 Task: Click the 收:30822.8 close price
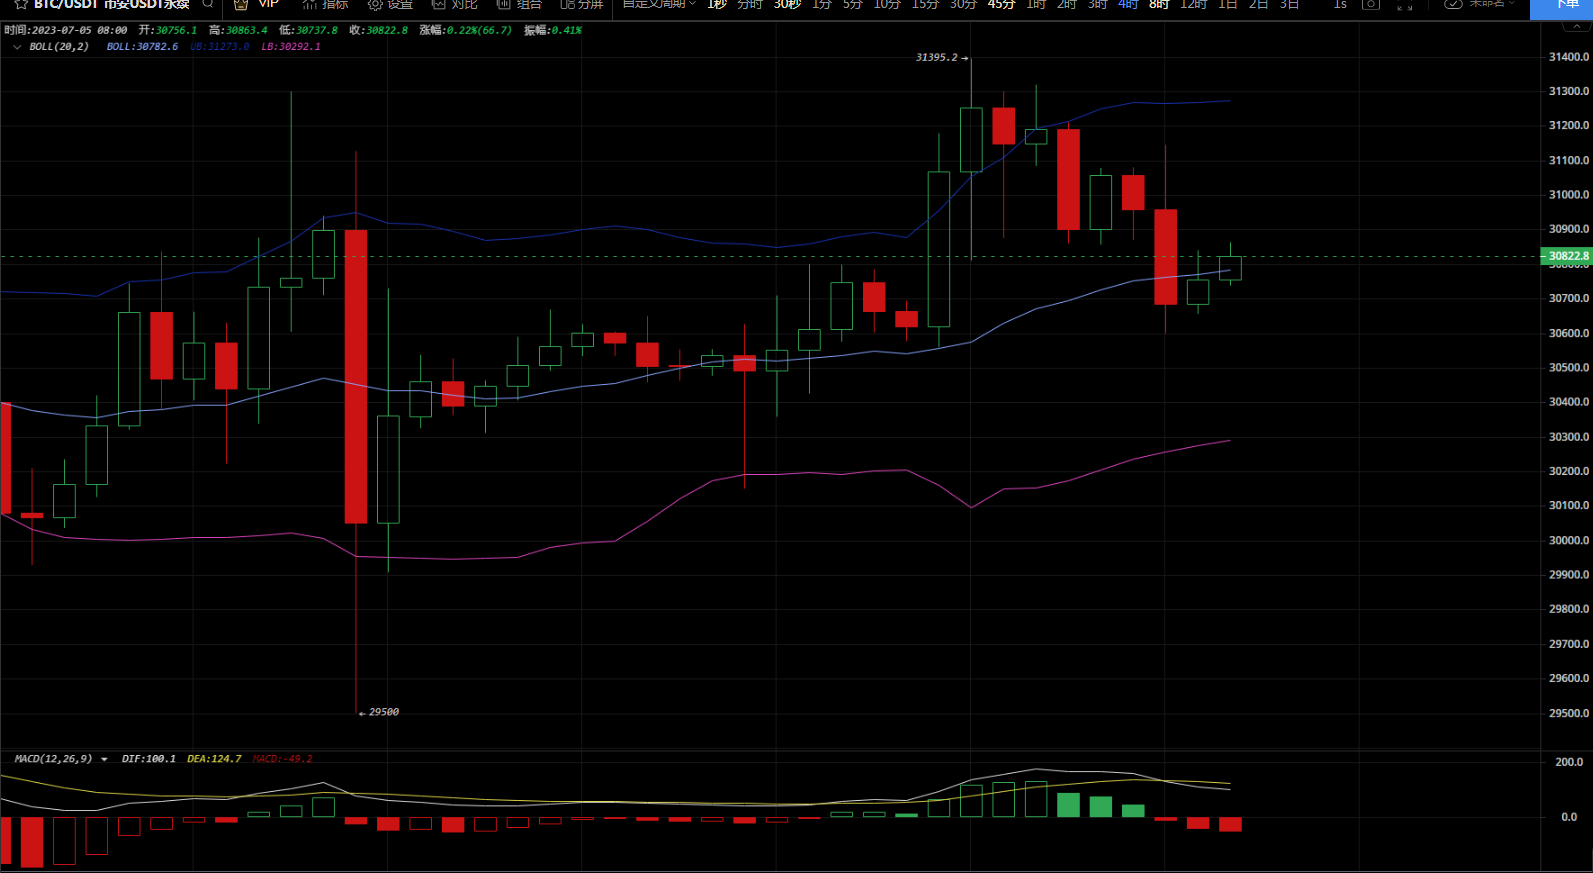click(x=378, y=30)
